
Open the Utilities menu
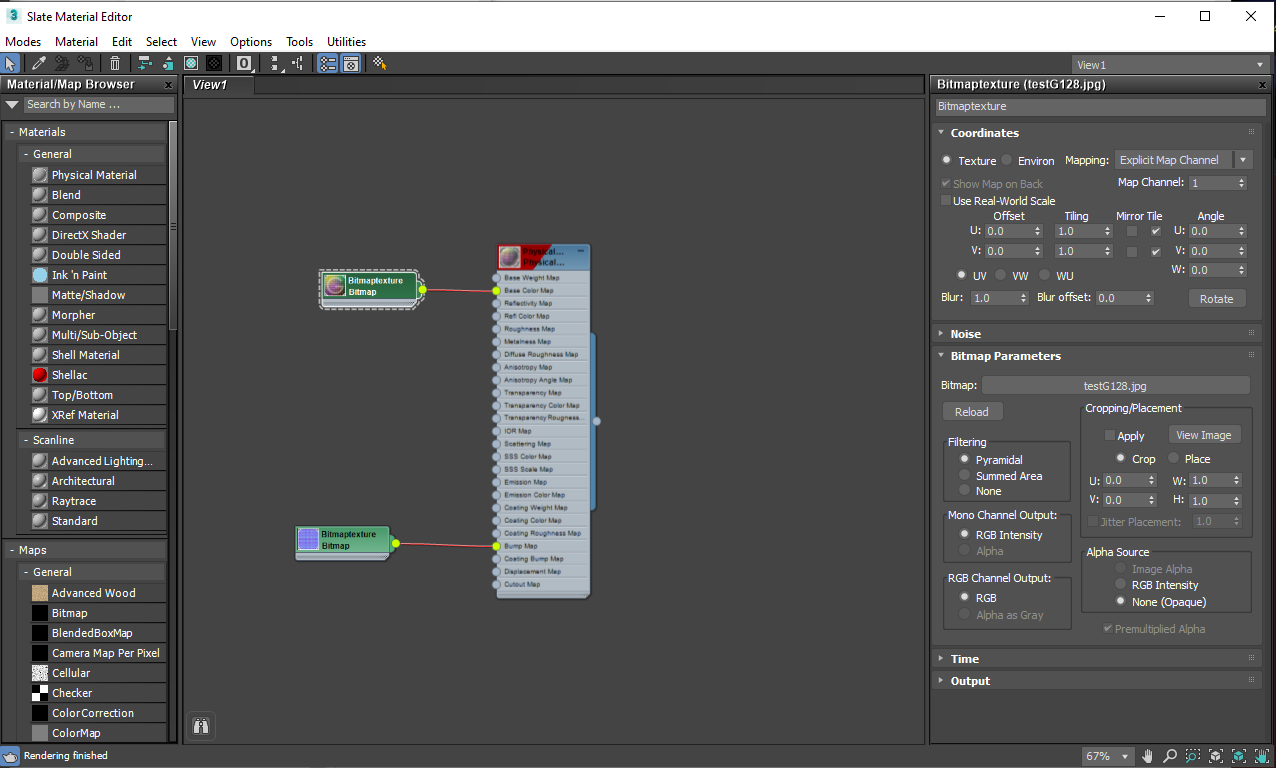(x=346, y=42)
